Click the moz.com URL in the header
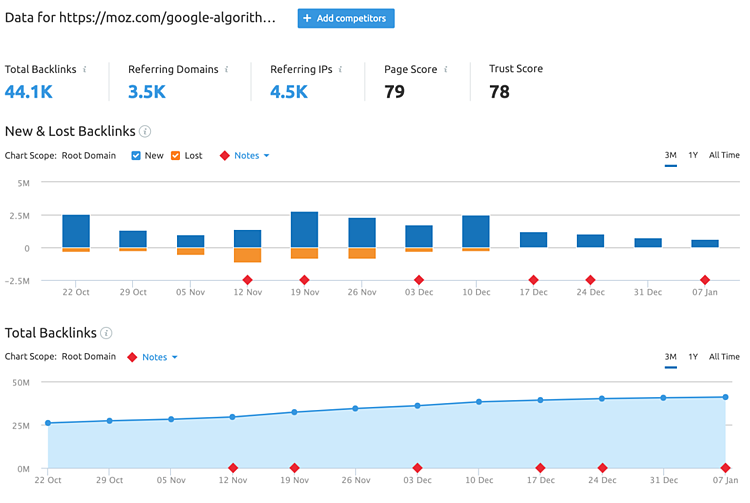This screenshot has width=750, height=503. pyautogui.click(x=167, y=18)
